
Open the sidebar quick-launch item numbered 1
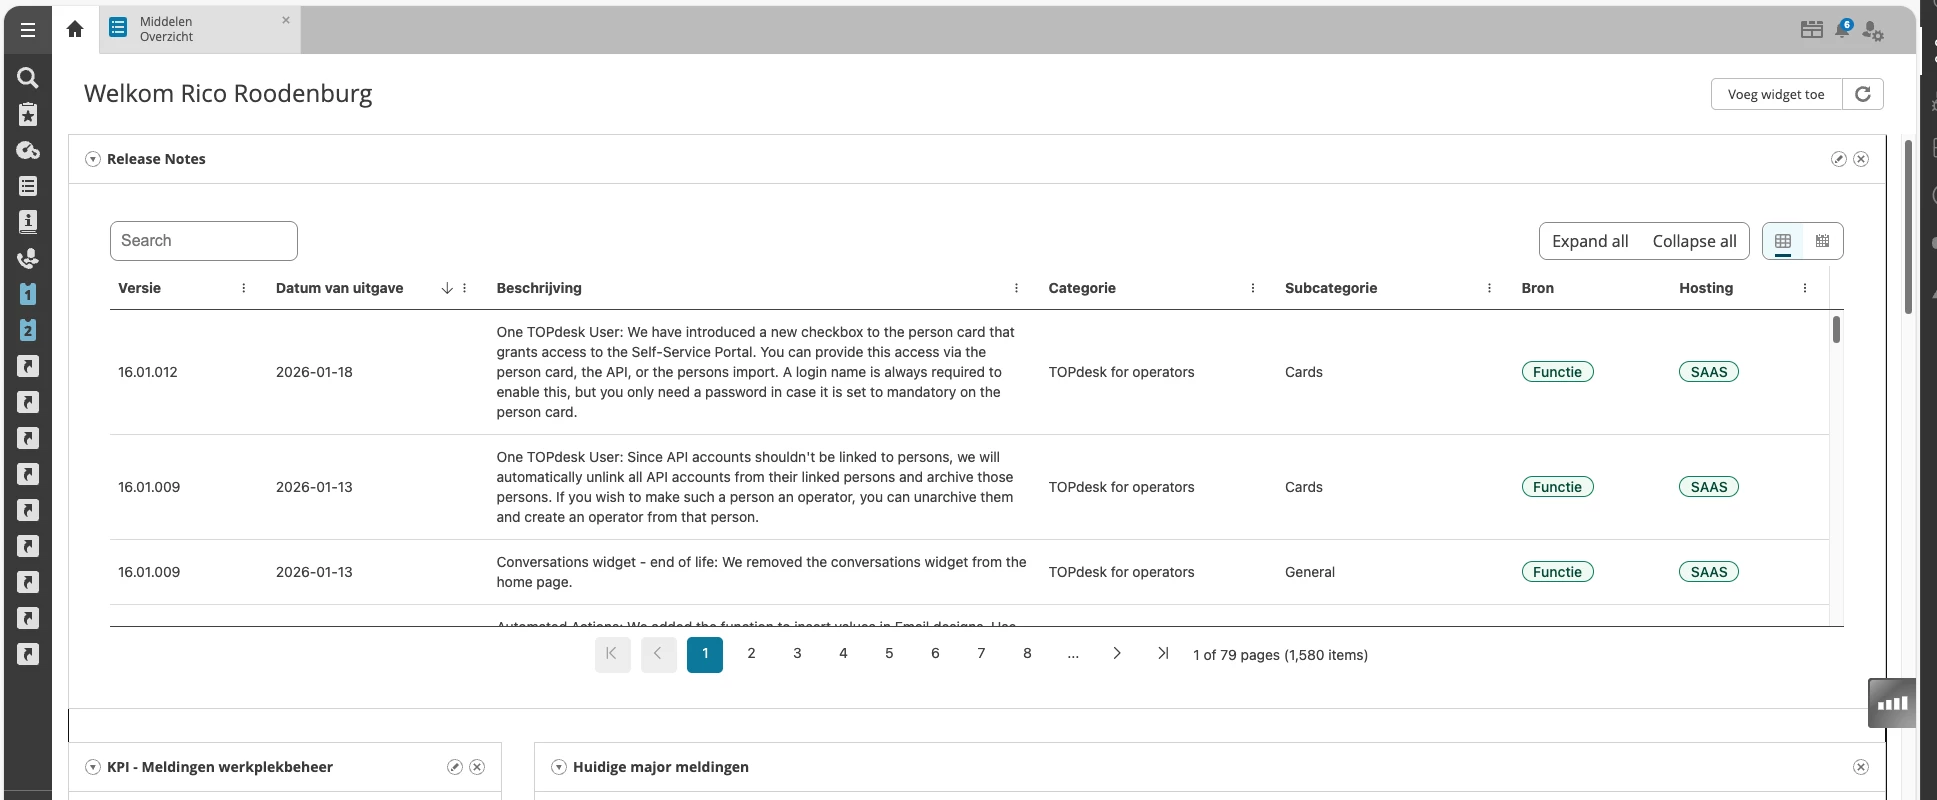coord(28,294)
